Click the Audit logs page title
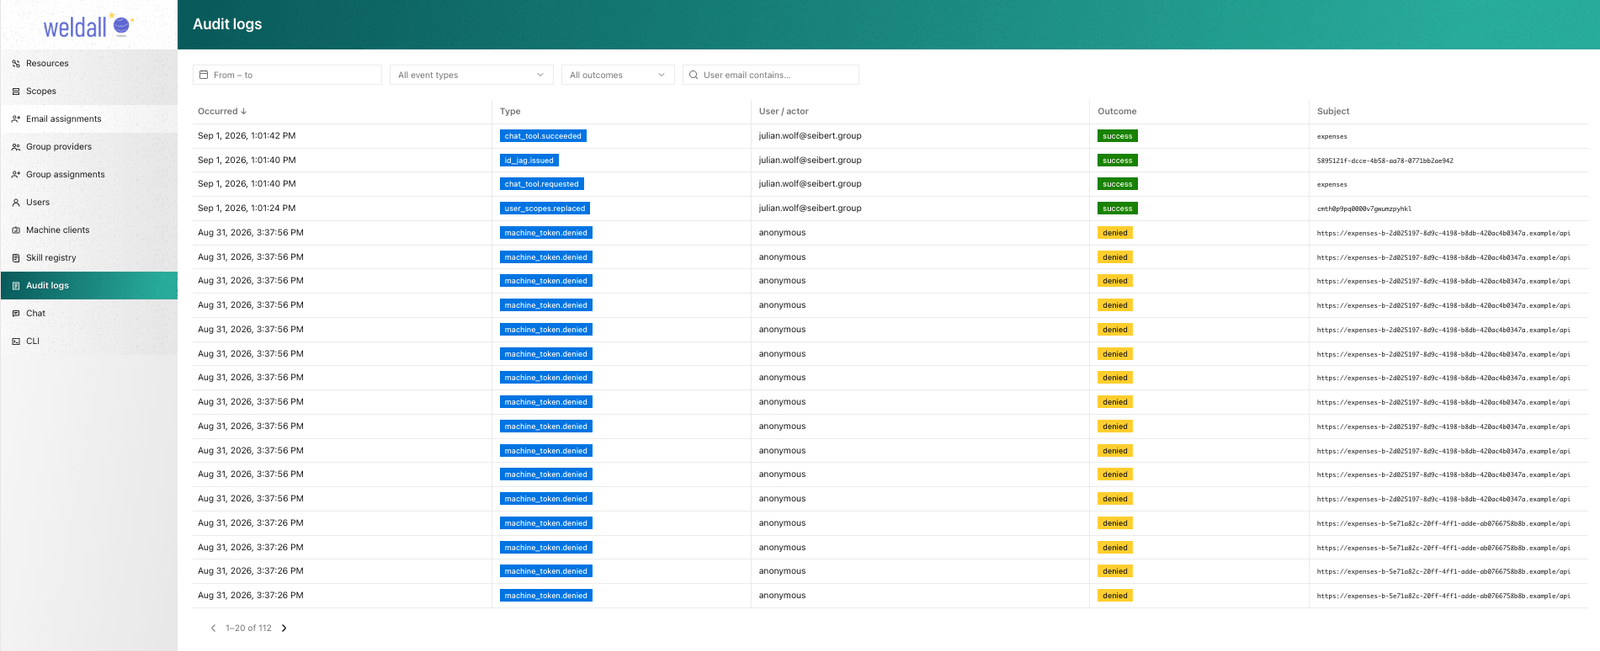The height and width of the screenshot is (651, 1600). point(227,24)
